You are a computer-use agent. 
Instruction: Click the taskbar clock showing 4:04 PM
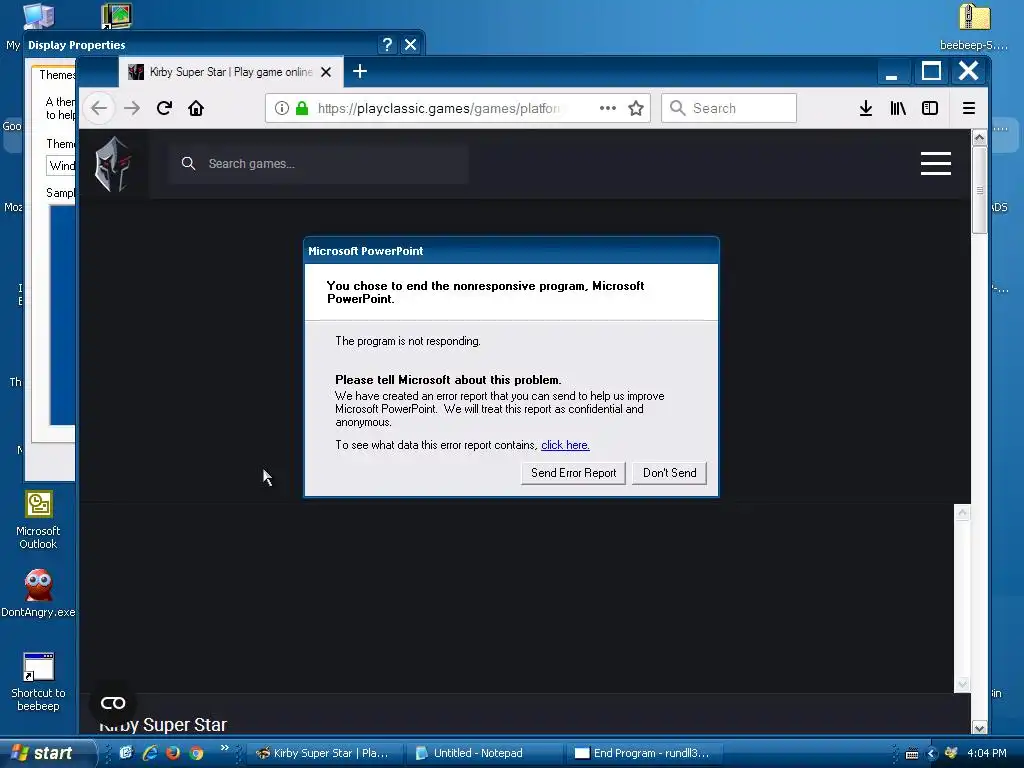tap(987, 754)
